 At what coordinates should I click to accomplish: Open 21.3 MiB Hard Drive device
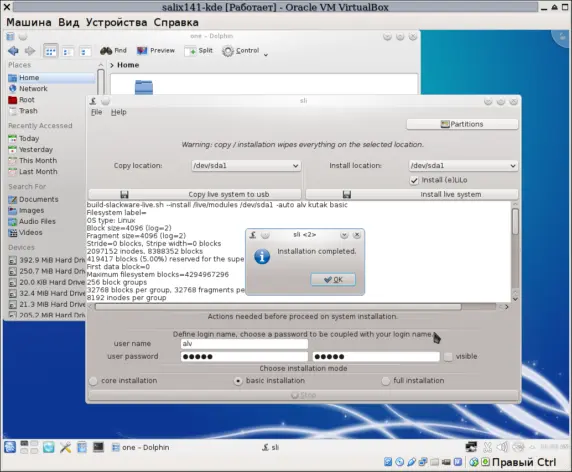click(47, 304)
